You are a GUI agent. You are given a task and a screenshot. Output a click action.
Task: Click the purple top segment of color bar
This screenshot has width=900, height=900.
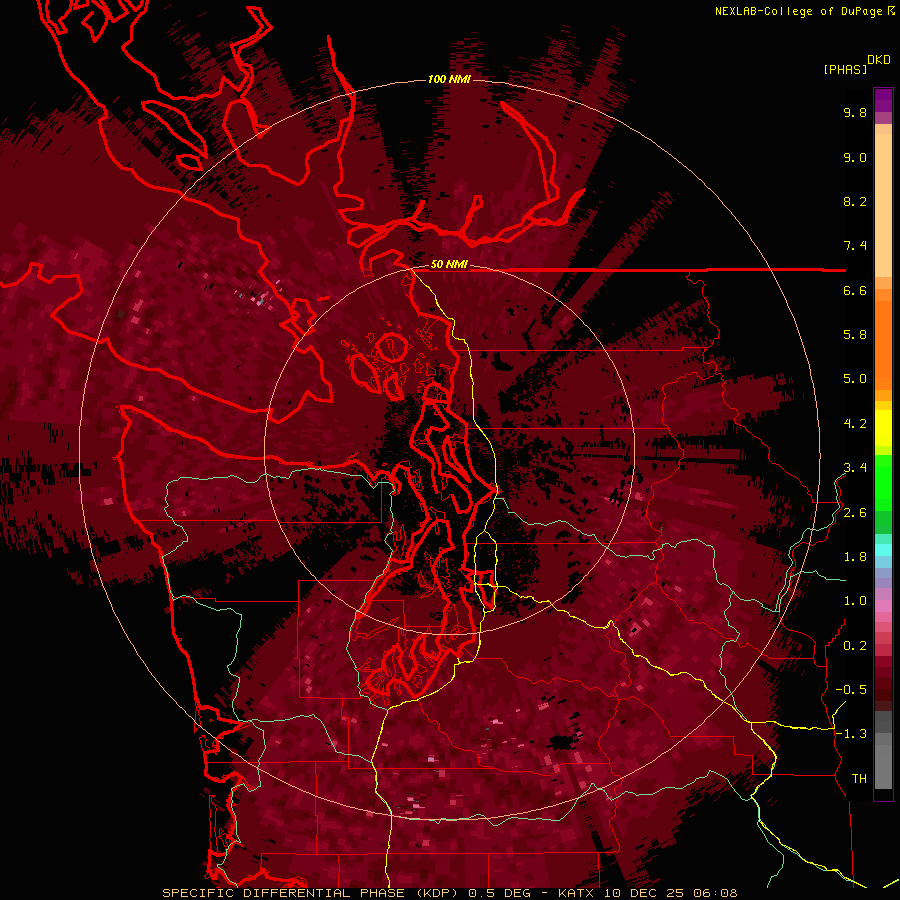point(883,100)
